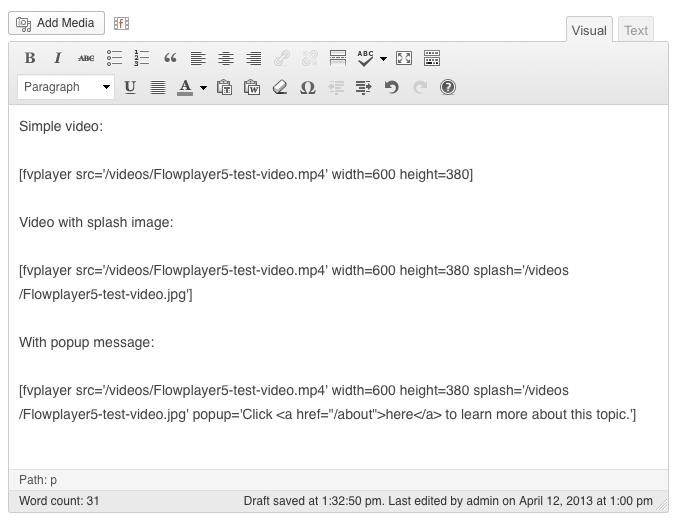Click the first fvplayer shortcode line
Viewport: 678px width, 524px height.
click(246, 174)
